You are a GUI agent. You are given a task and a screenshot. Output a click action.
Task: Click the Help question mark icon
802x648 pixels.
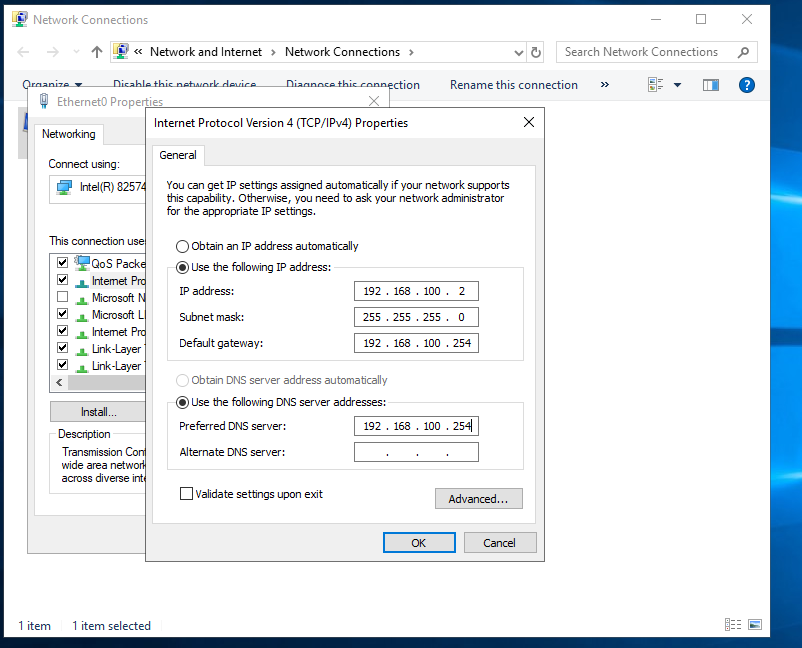click(x=746, y=85)
